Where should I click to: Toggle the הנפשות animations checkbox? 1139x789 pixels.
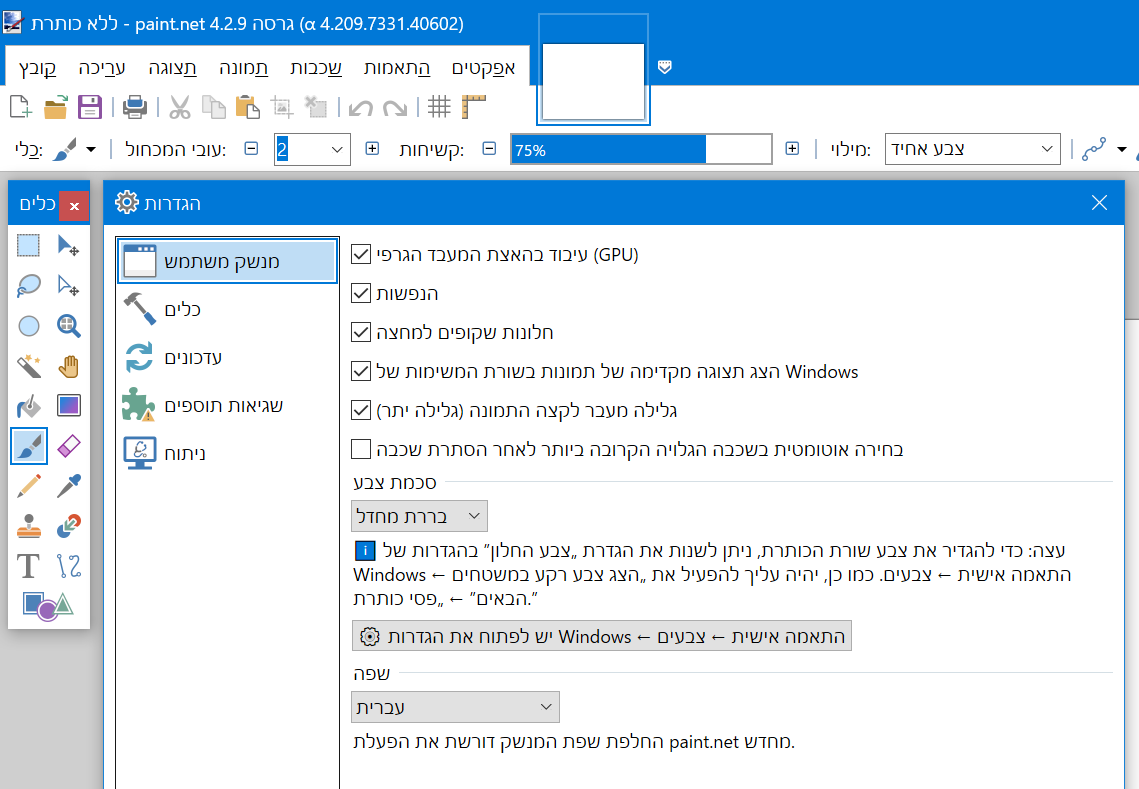point(361,293)
